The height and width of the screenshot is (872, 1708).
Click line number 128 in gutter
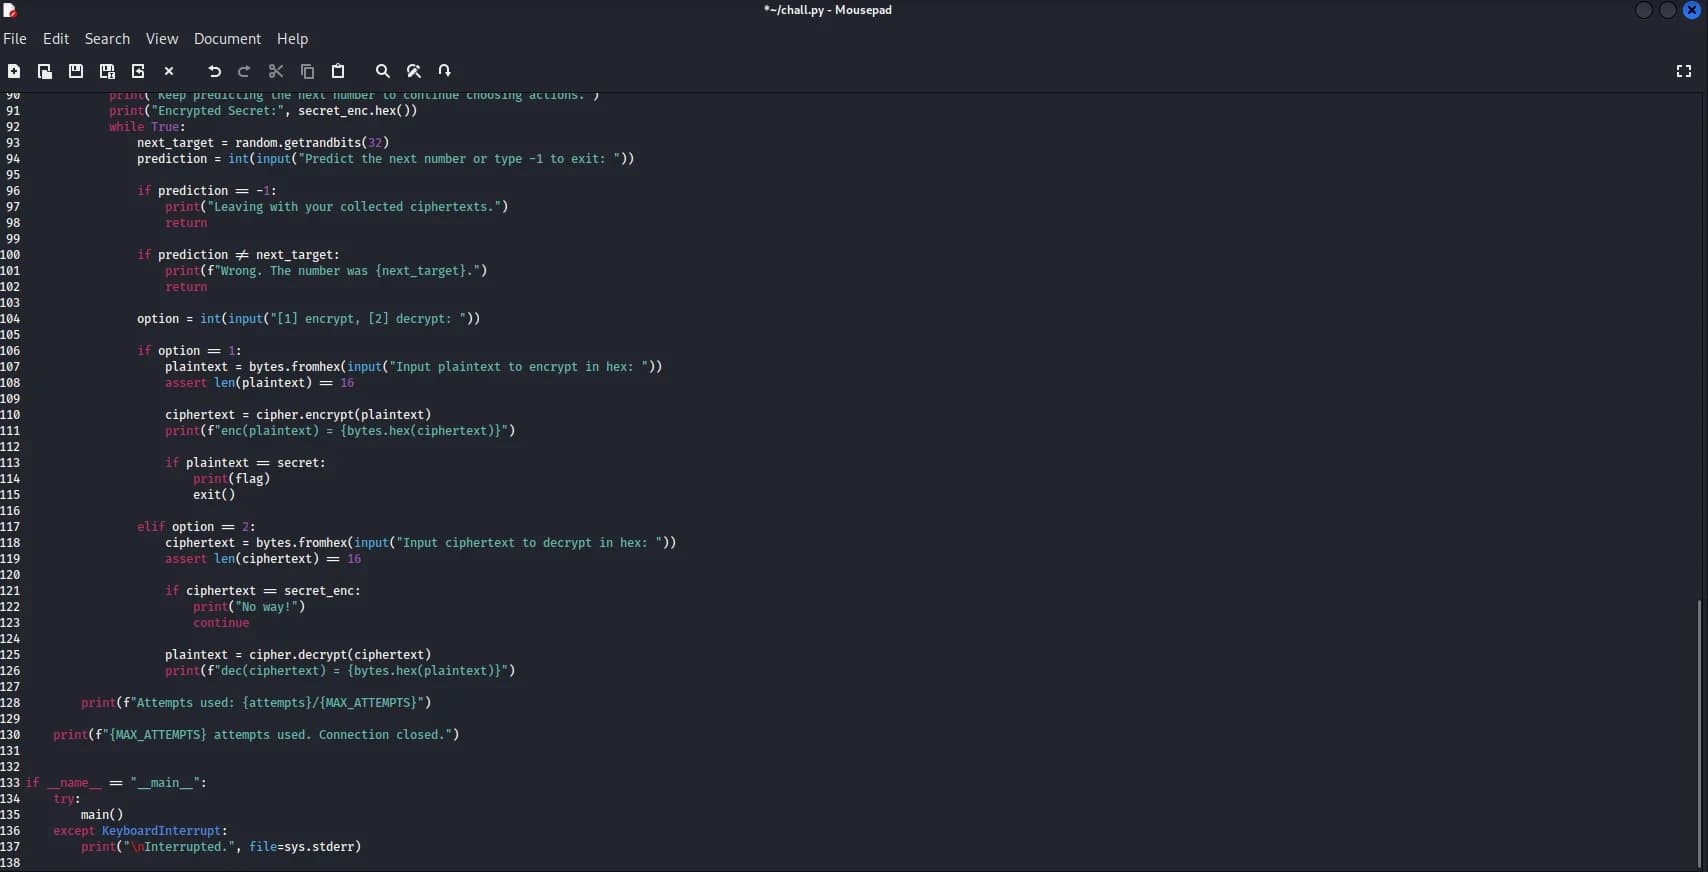pyautogui.click(x=10, y=703)
